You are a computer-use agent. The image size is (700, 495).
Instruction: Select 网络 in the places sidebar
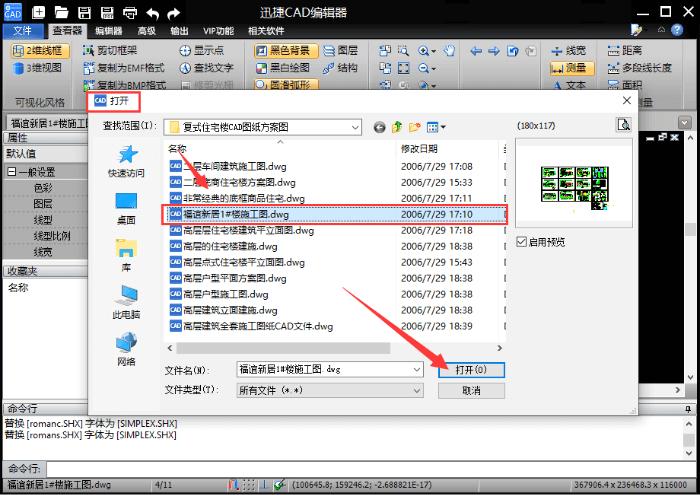click(x=126, y=349)
